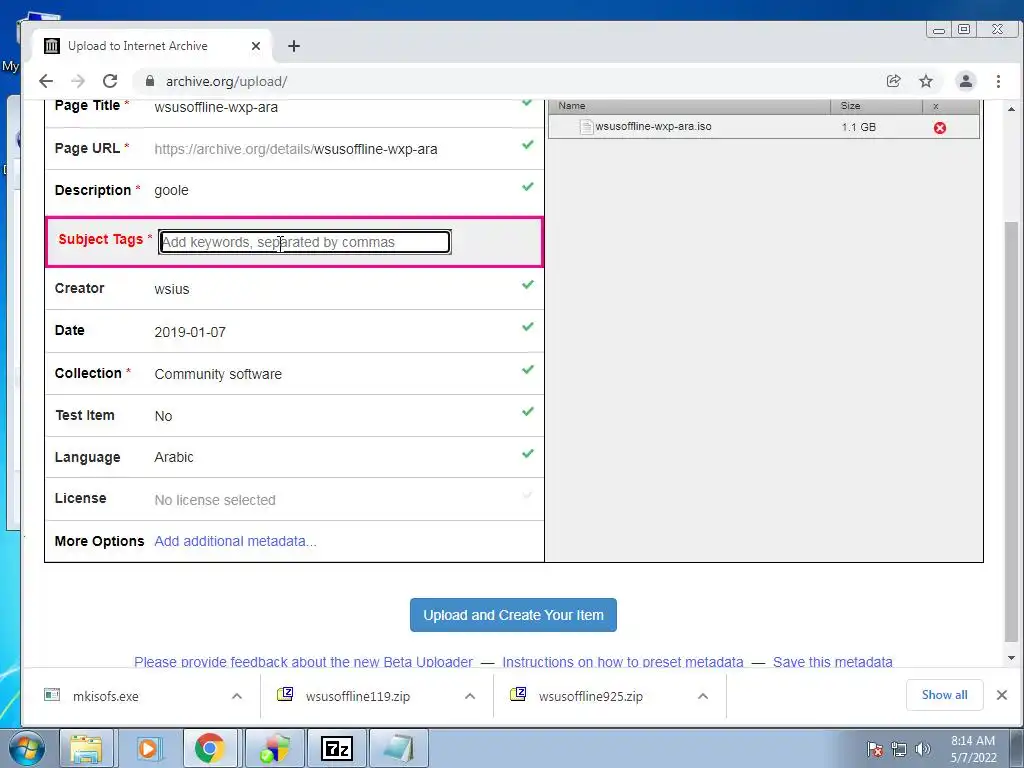Edit the Description value goole
Image resolution: width=1024 pixels, height=768 pixels.
click(171, 190)
